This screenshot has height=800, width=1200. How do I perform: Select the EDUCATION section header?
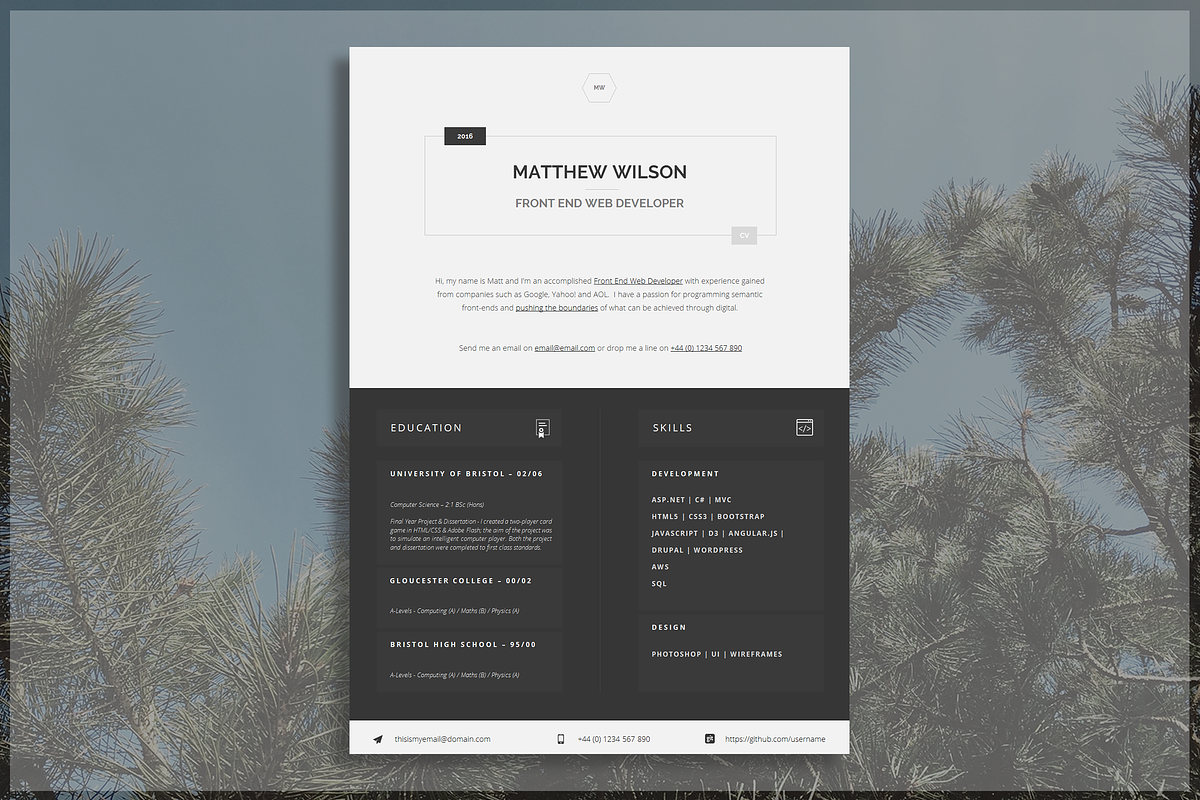coord(426,427)
